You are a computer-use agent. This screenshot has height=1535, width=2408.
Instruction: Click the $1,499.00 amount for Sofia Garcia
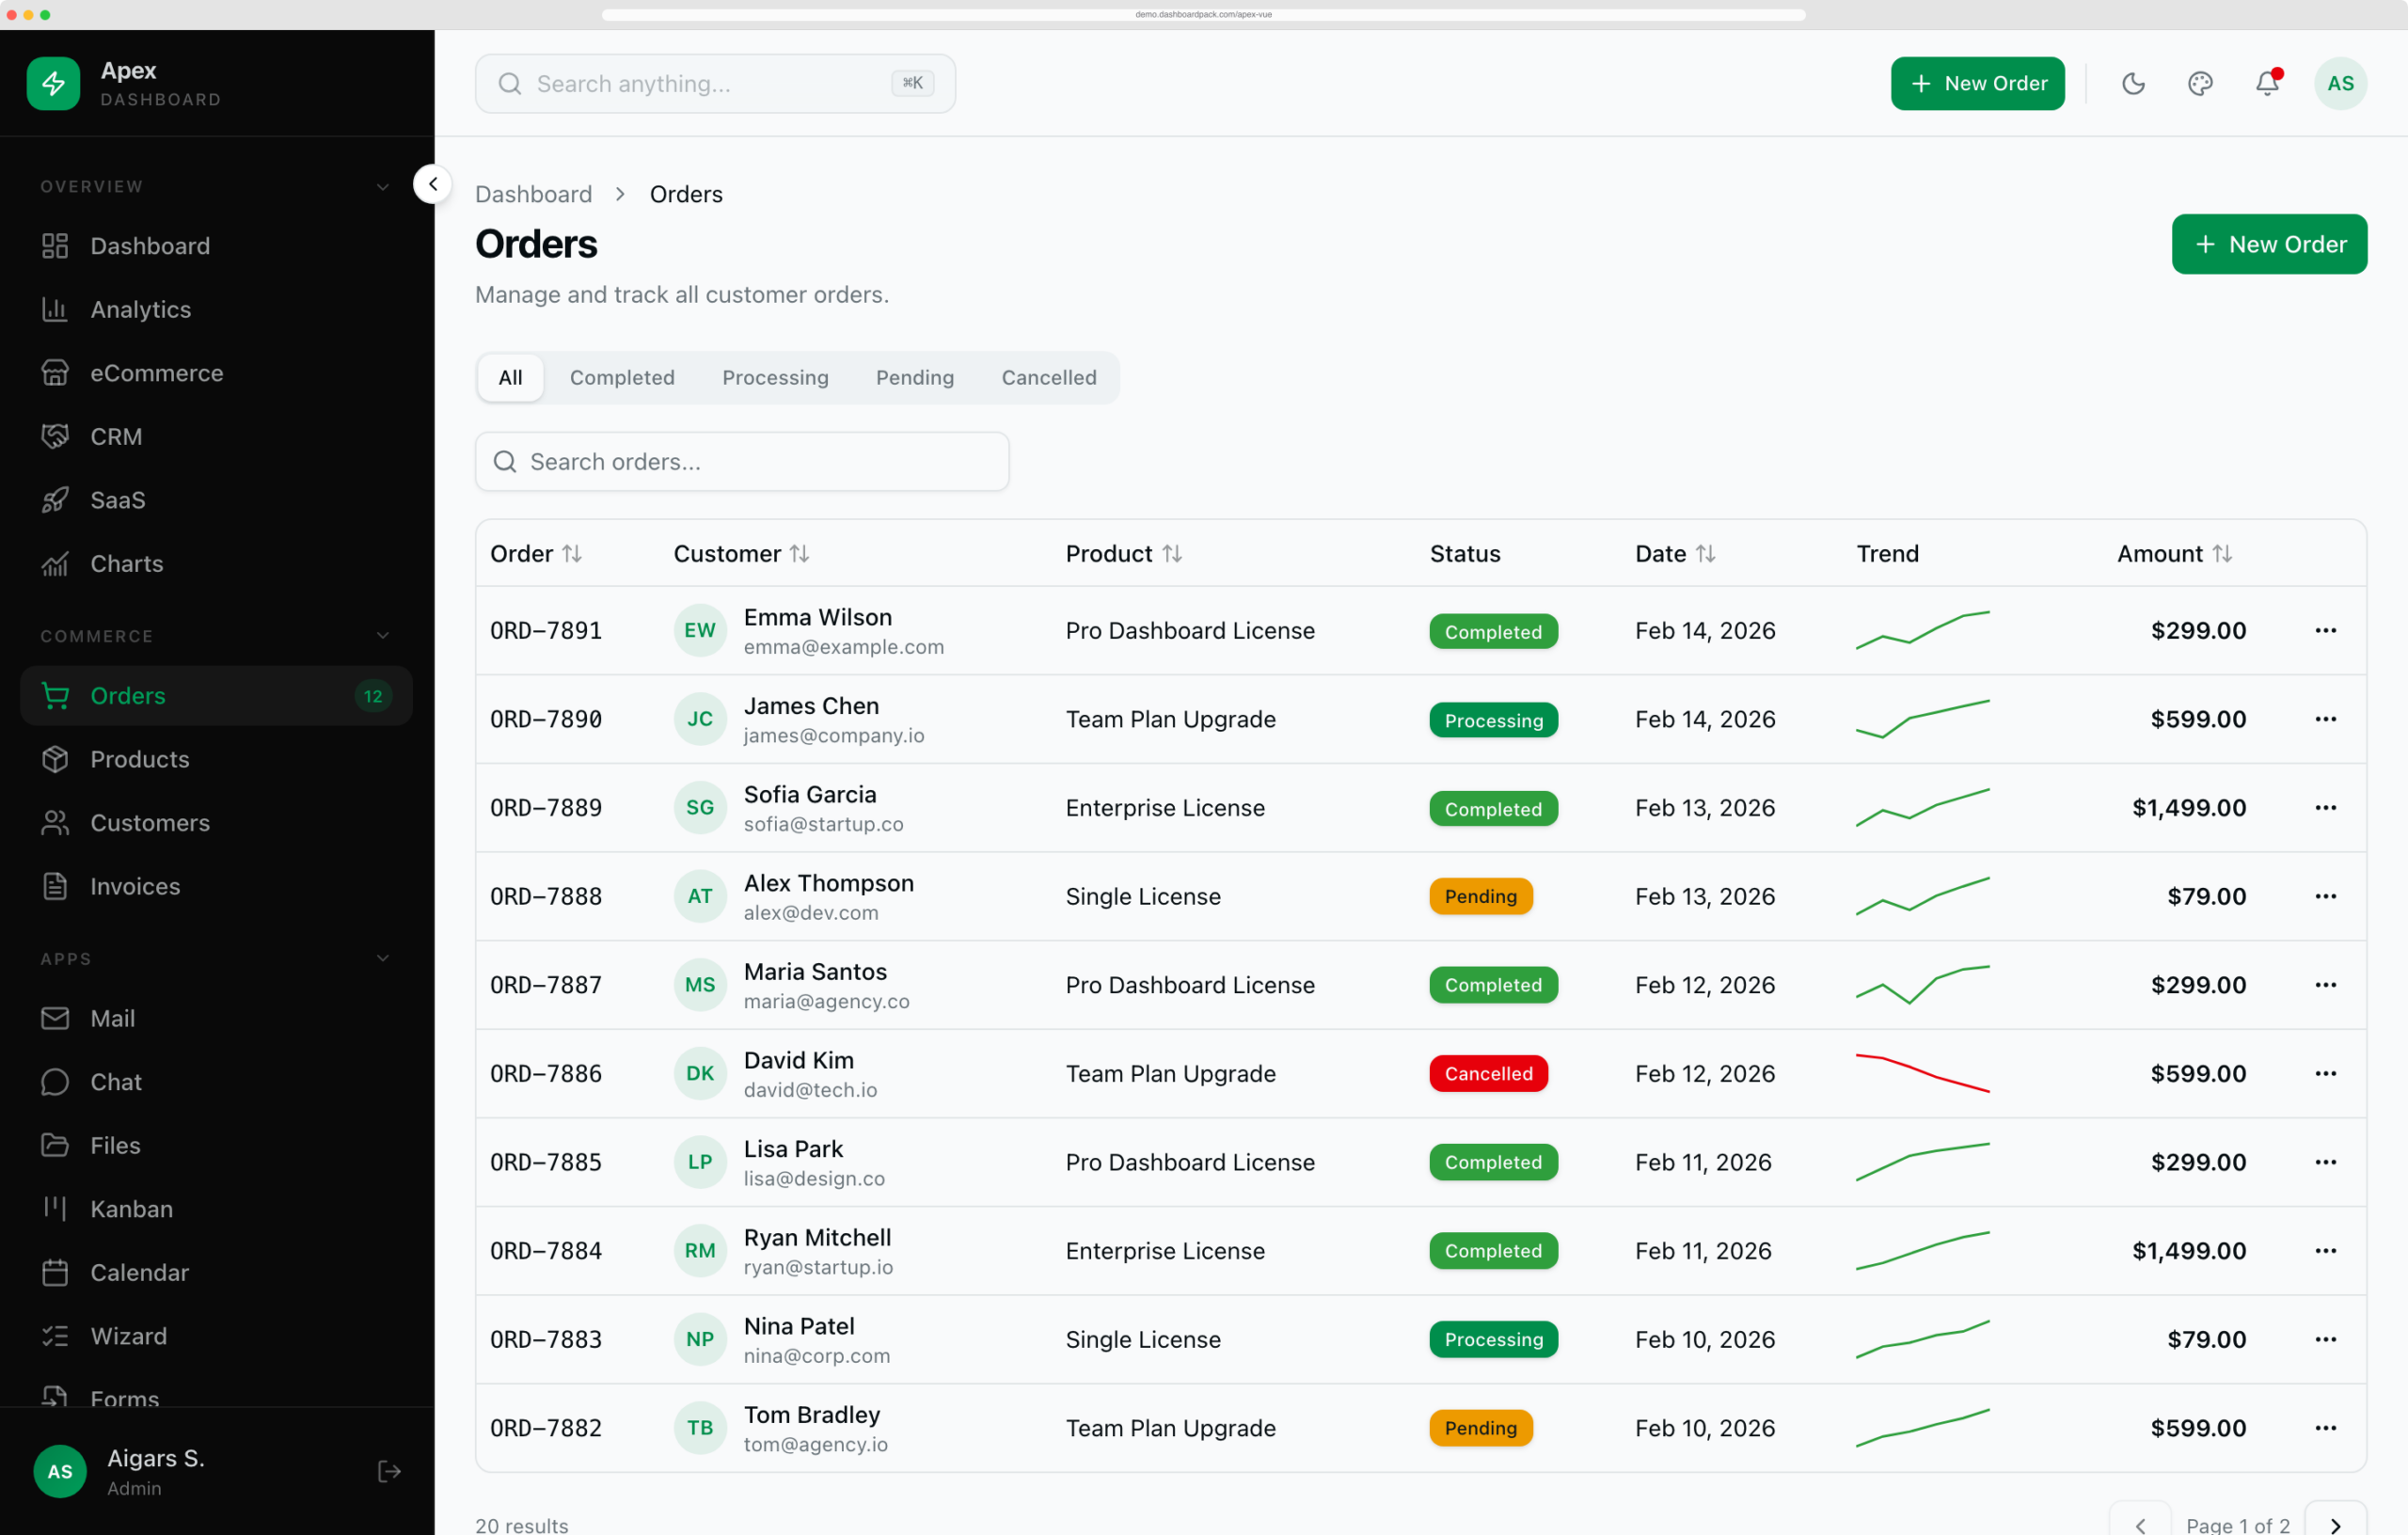[2189, 807]
